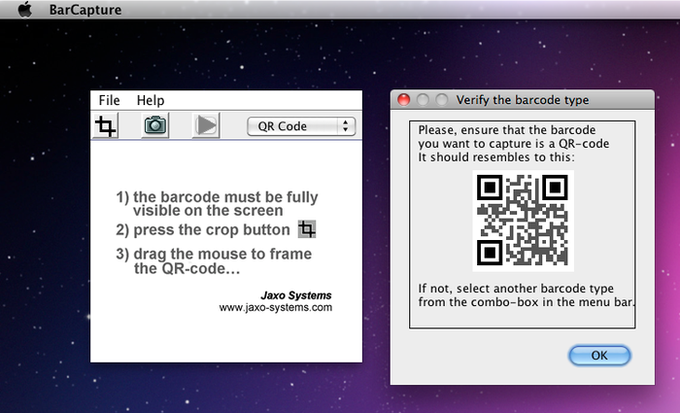This screenshot has height=413, width=680.
Task: Open the BarCapture application menu
Action: [x=85, y=10]
